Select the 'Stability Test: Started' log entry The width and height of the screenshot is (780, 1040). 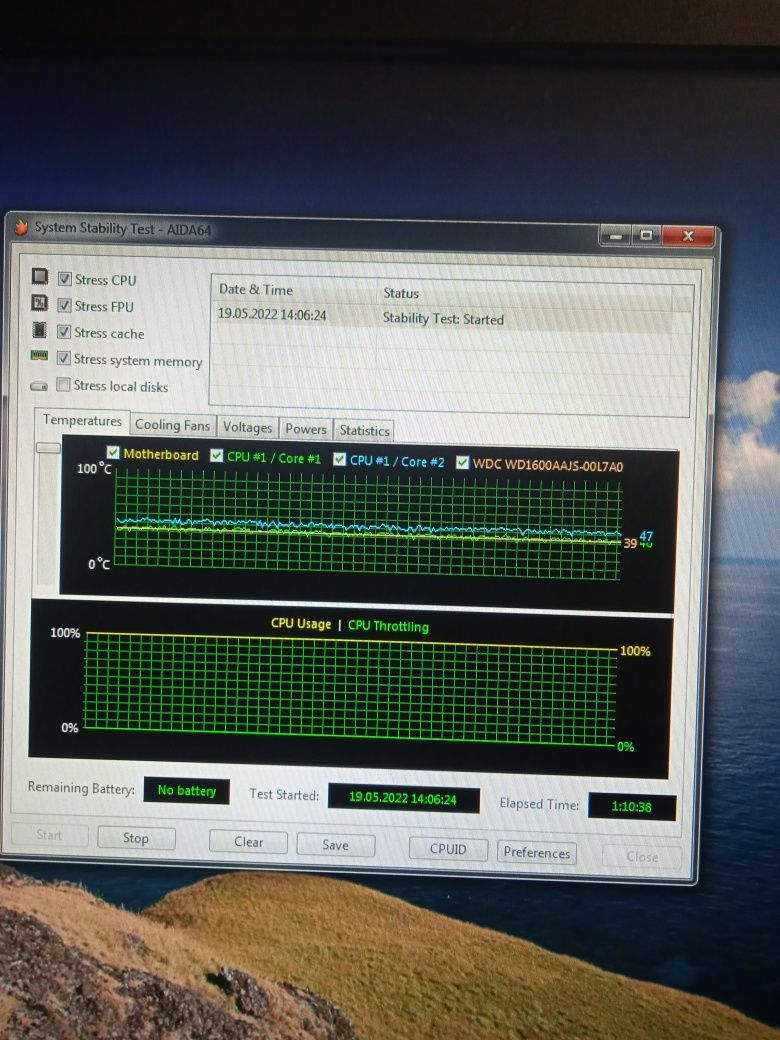(443, 318)
